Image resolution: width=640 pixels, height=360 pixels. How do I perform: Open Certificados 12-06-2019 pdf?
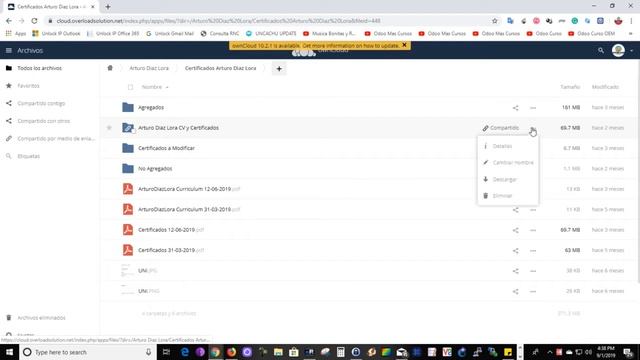click(x=171, y=230)
